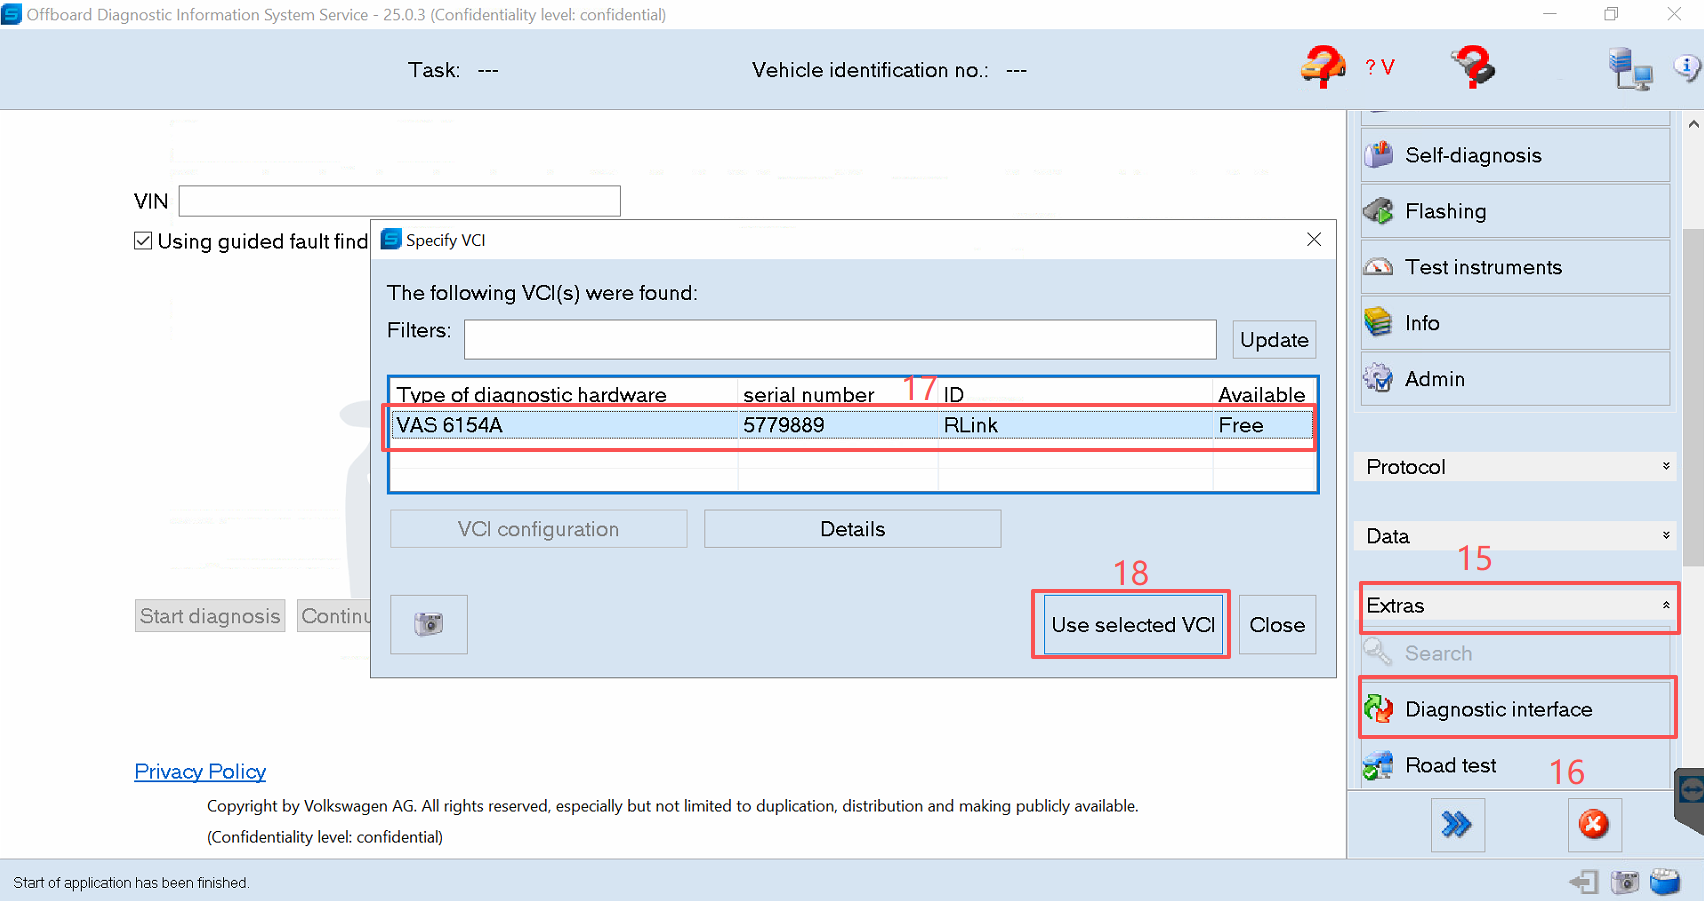Click the Filters text field

point(839,340)
